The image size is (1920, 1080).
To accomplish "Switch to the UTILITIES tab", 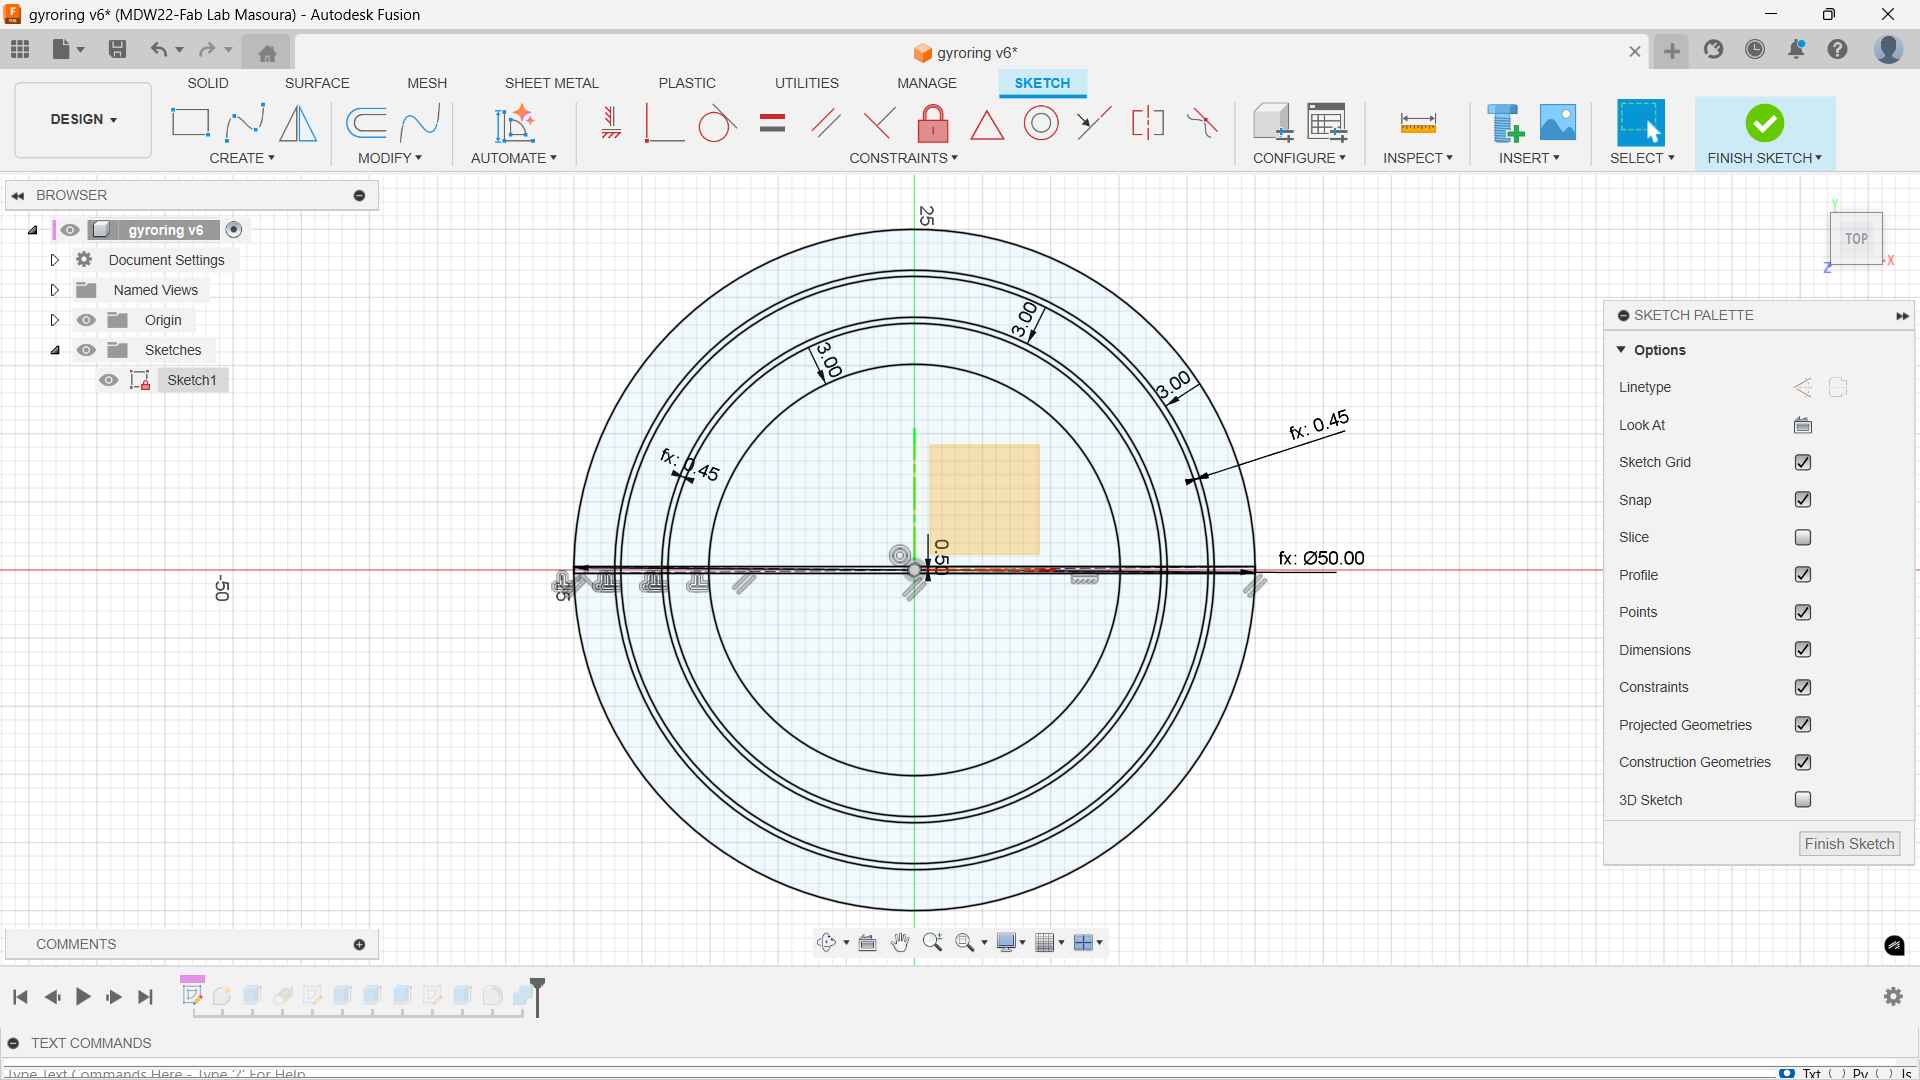I will 807,83.
